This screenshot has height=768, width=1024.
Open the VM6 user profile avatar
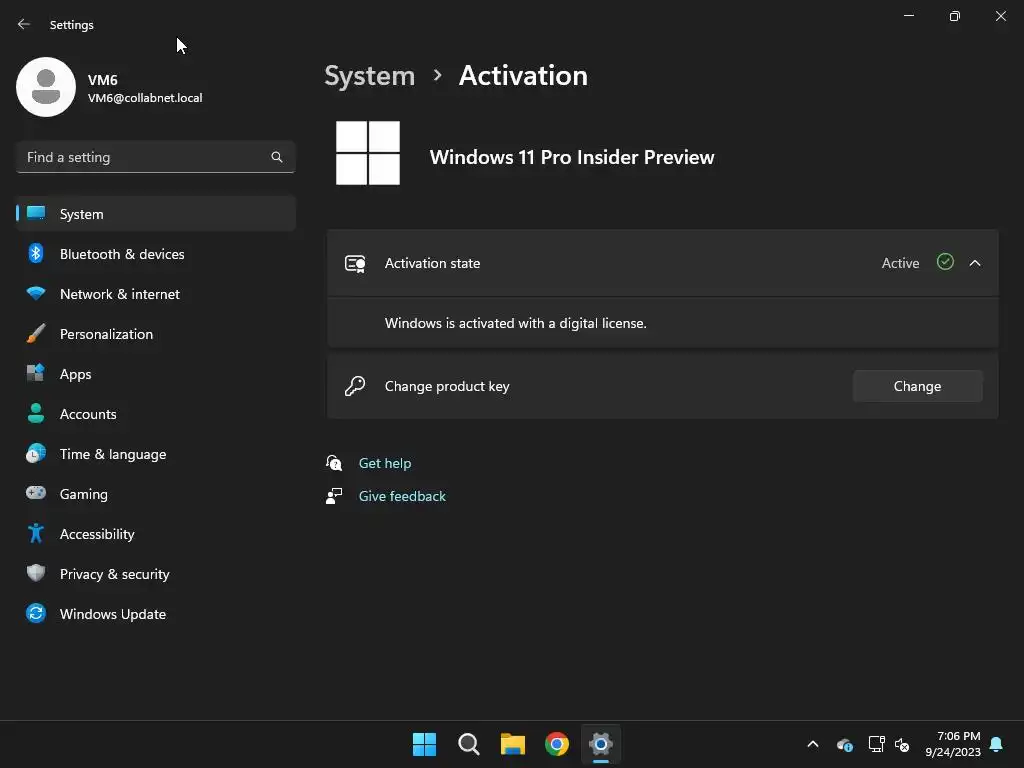pyautogui.click(x=46, y=87)
